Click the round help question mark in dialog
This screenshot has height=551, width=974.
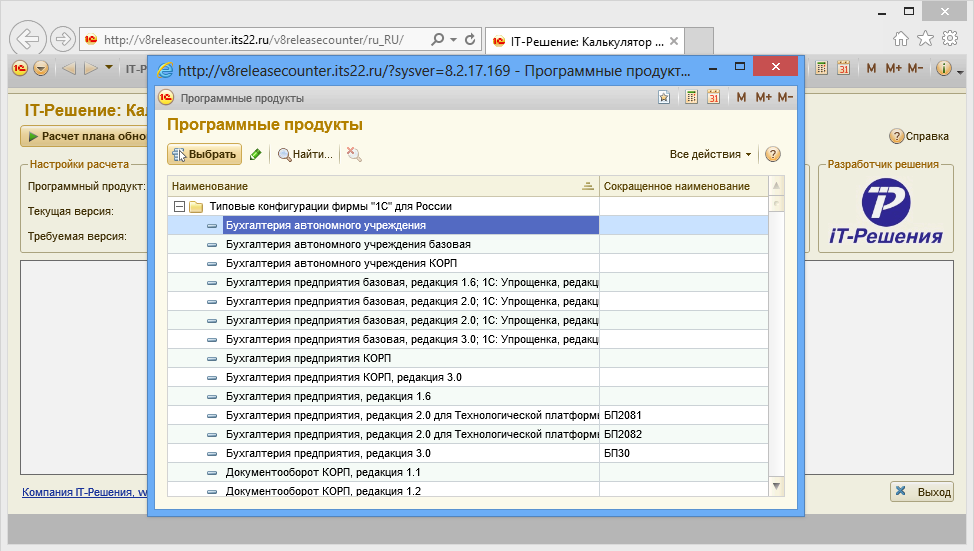click(773, 154)
